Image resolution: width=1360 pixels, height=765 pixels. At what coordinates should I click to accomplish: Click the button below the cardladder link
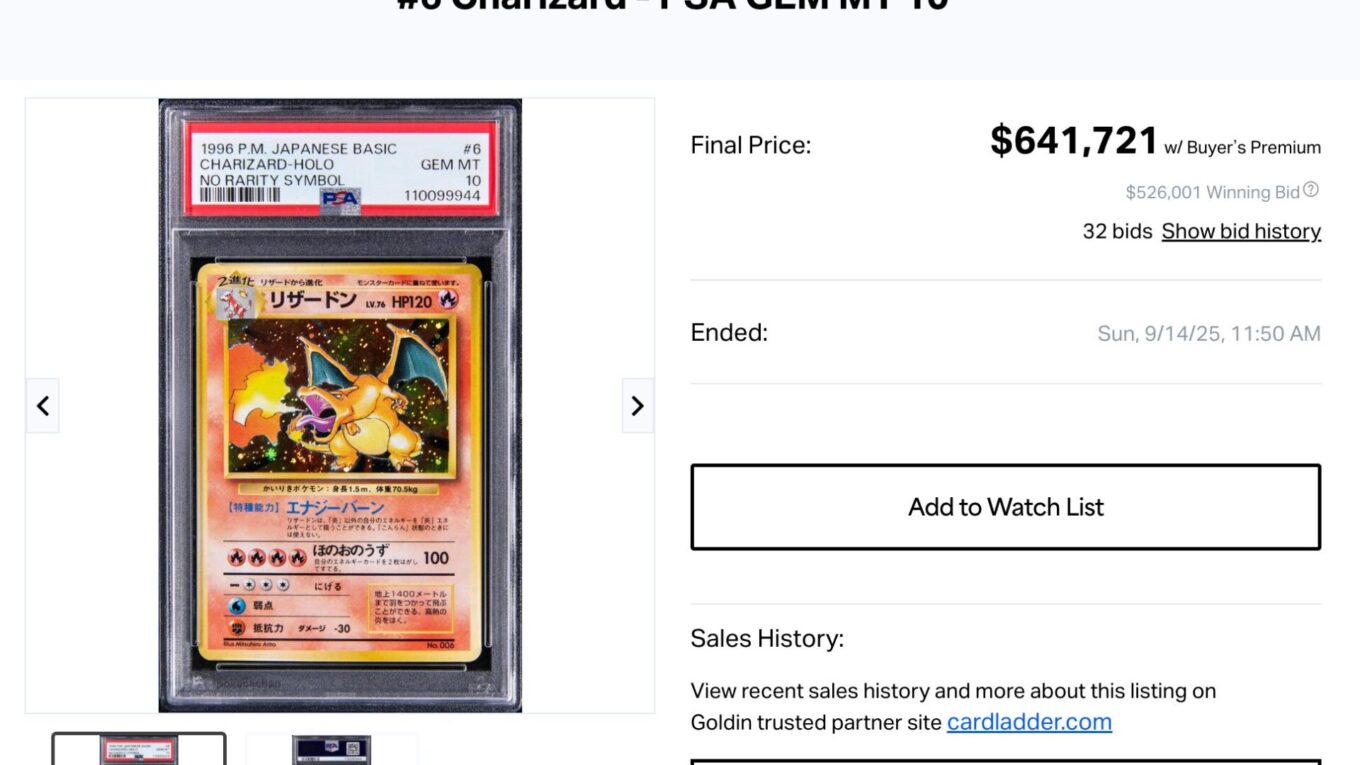1006,762
